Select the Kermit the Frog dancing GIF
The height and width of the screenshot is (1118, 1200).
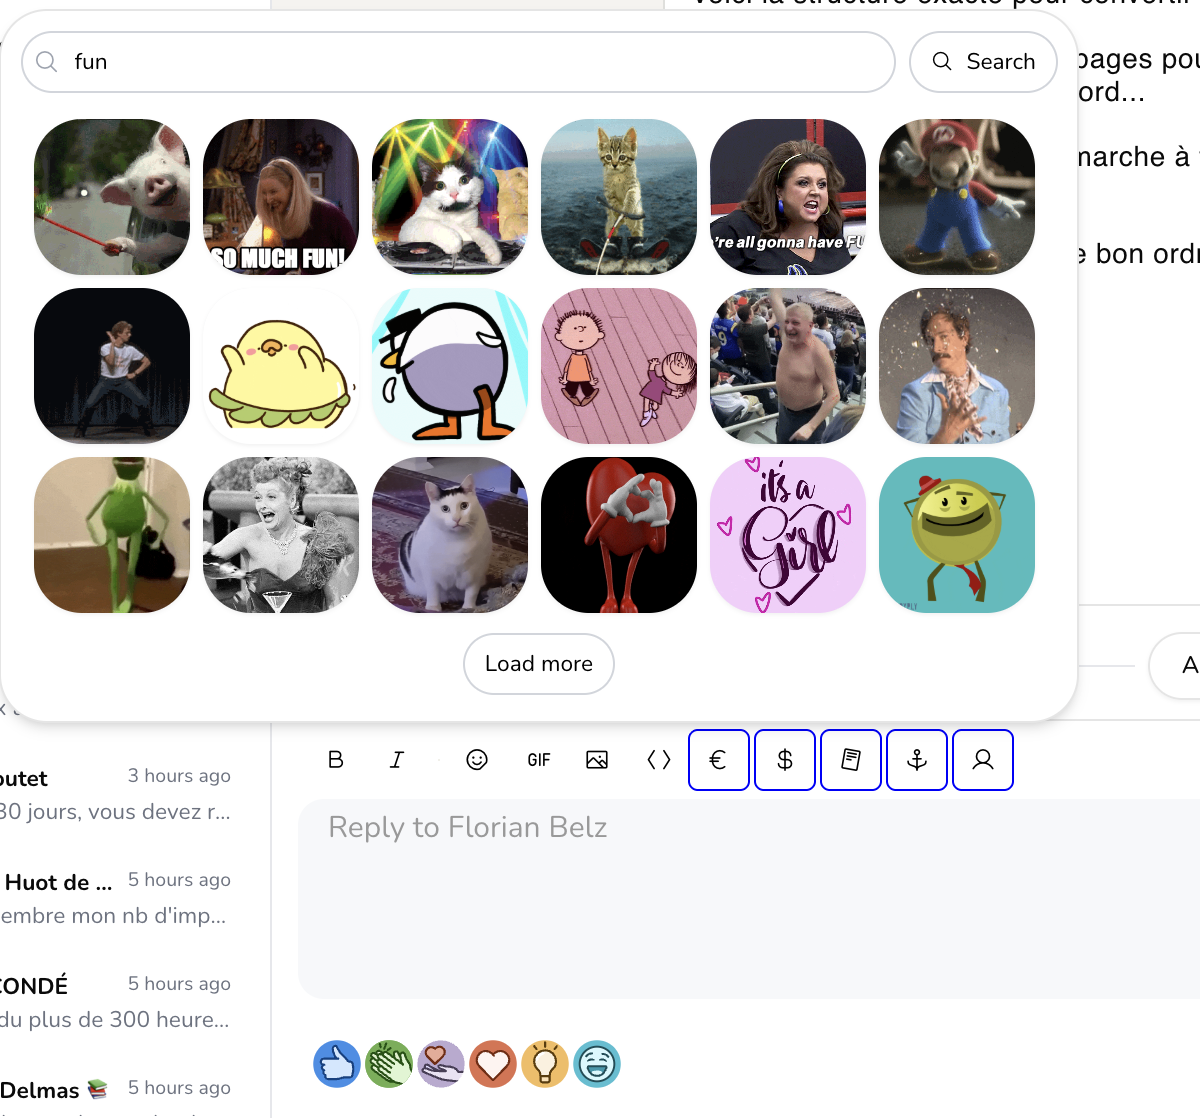pos(112,535)
